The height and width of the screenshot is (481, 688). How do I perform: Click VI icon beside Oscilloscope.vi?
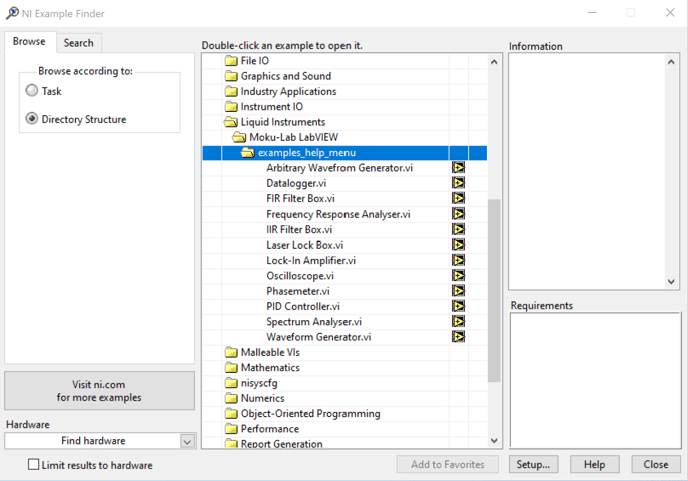click(459, 276)
